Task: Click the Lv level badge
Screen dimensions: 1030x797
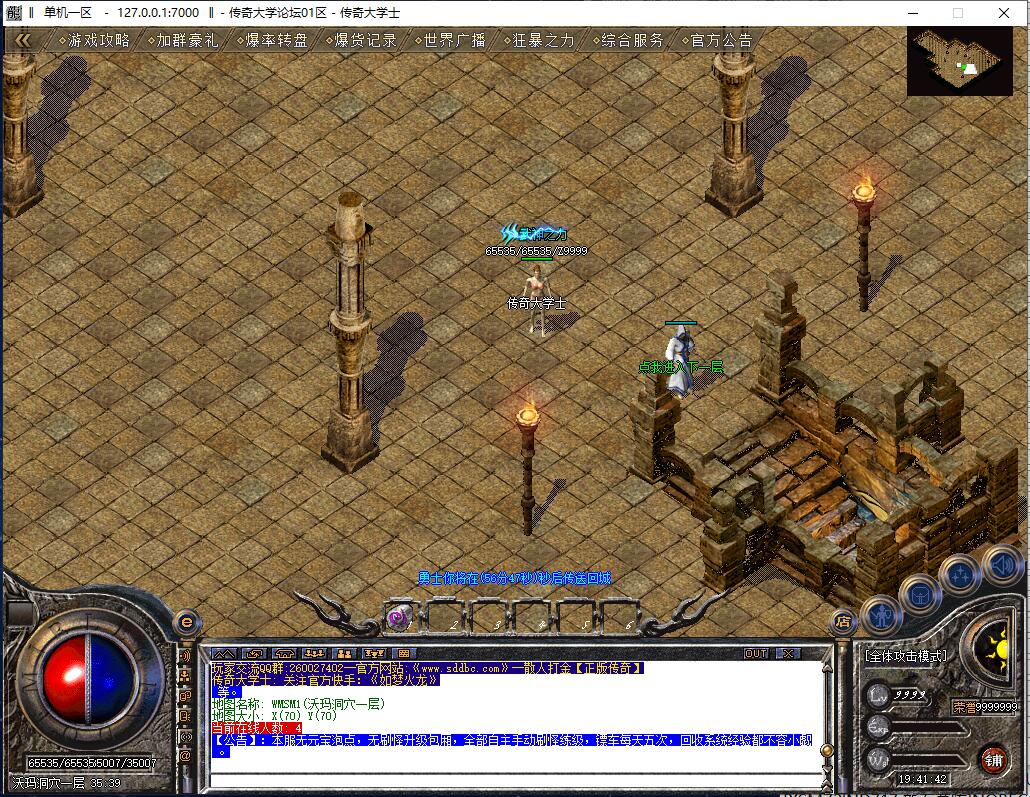Action: point(879,695)
